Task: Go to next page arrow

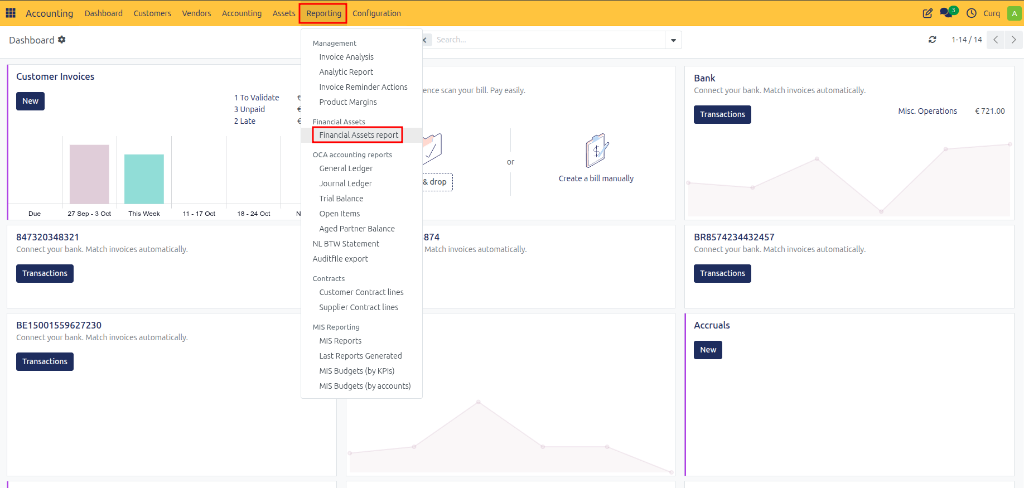Action: click(x=1014, y=40)
